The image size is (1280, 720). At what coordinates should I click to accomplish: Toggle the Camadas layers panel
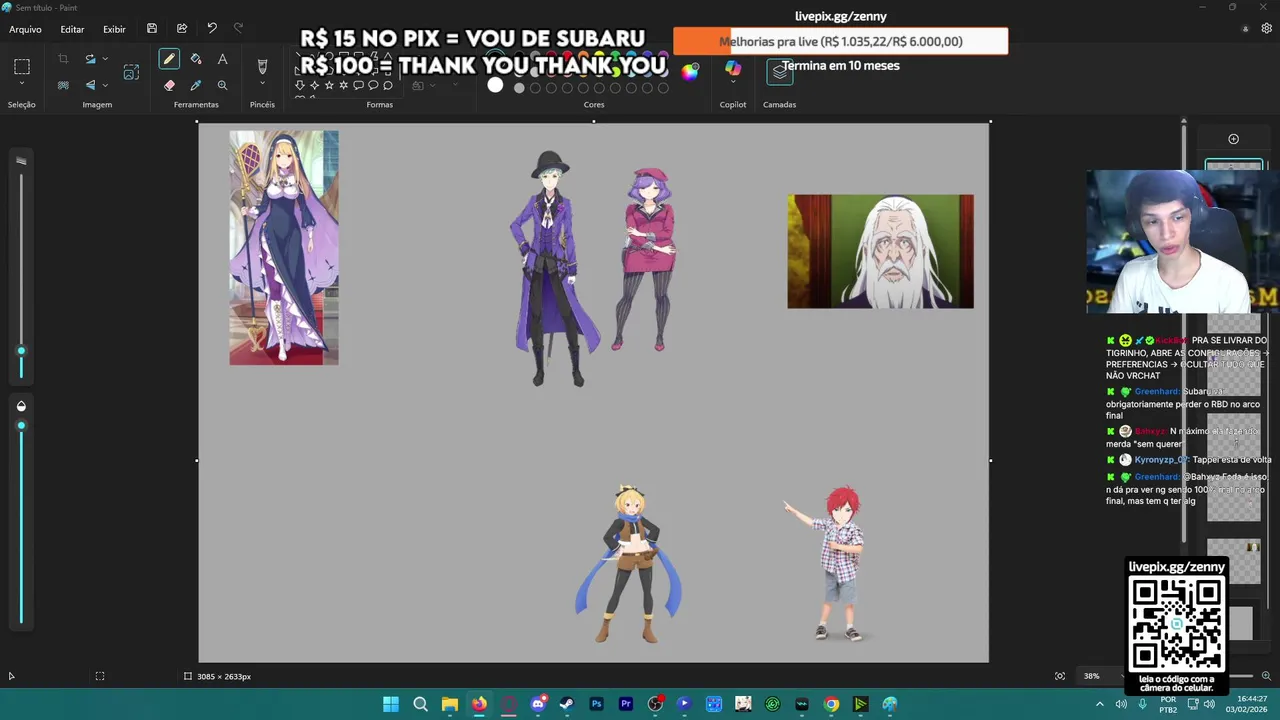point(779,71)
